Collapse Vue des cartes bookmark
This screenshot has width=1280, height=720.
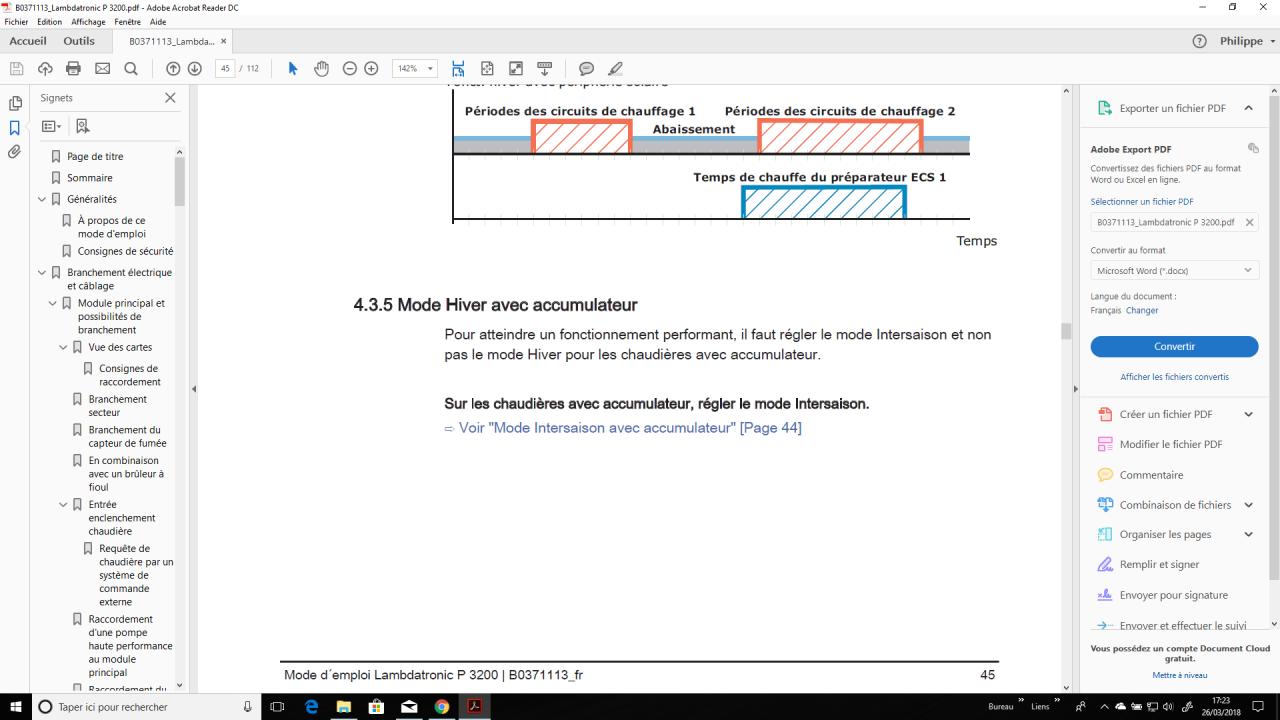click(x=63, y=347)
